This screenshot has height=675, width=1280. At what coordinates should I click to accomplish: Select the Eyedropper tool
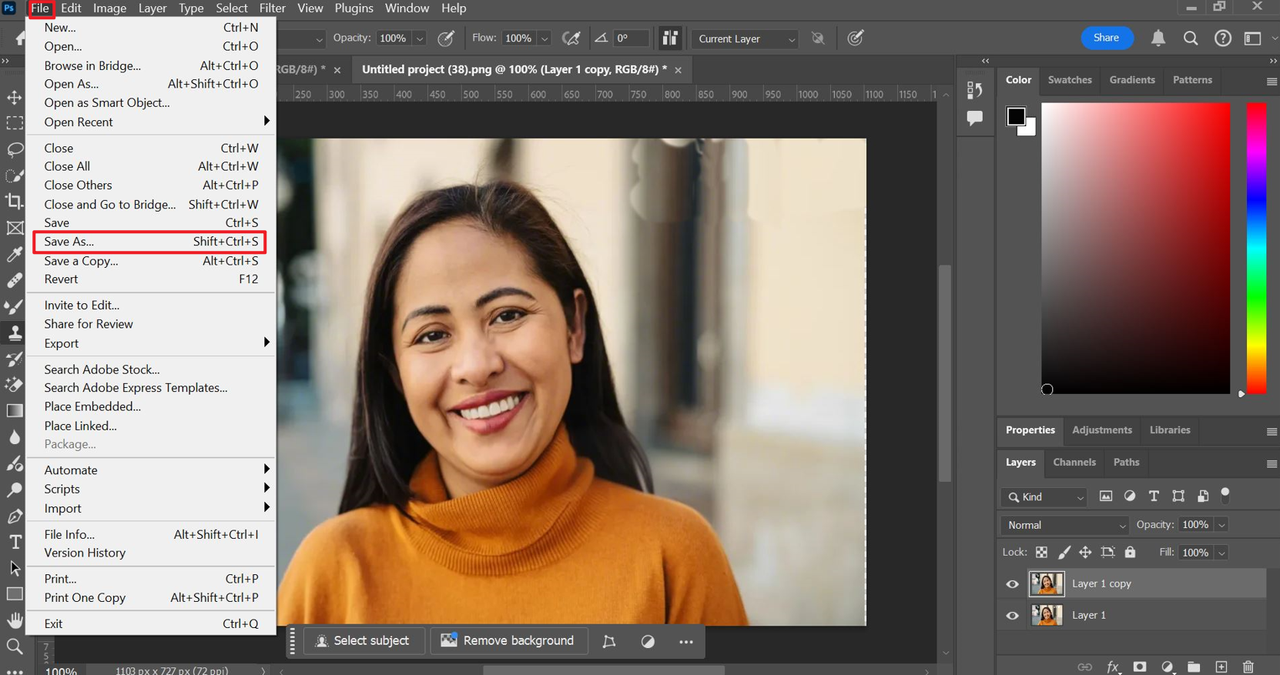tap(14, 254)
